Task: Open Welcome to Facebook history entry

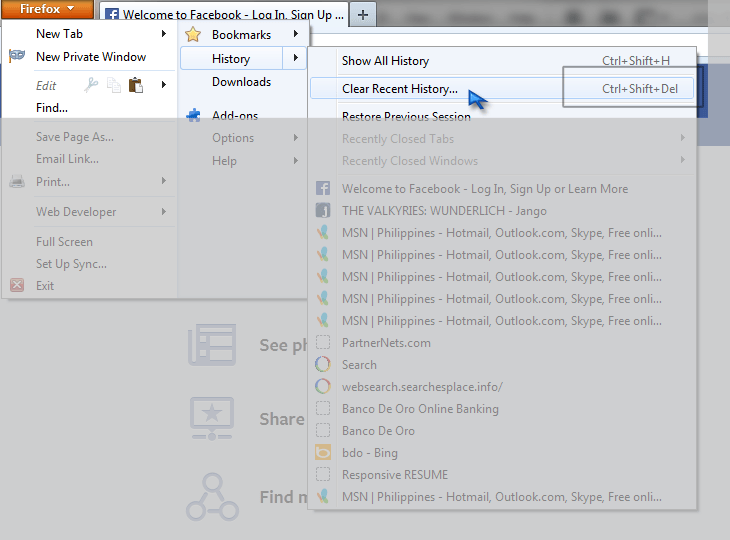Action: click(x=485, y=189)
